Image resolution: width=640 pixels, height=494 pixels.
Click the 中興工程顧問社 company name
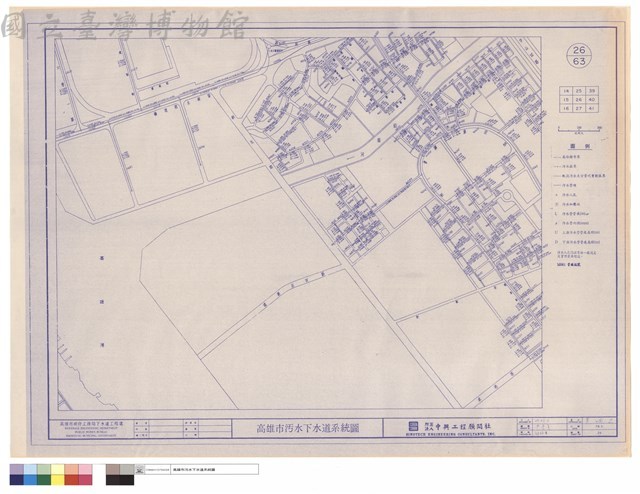(x=458, y=426)
